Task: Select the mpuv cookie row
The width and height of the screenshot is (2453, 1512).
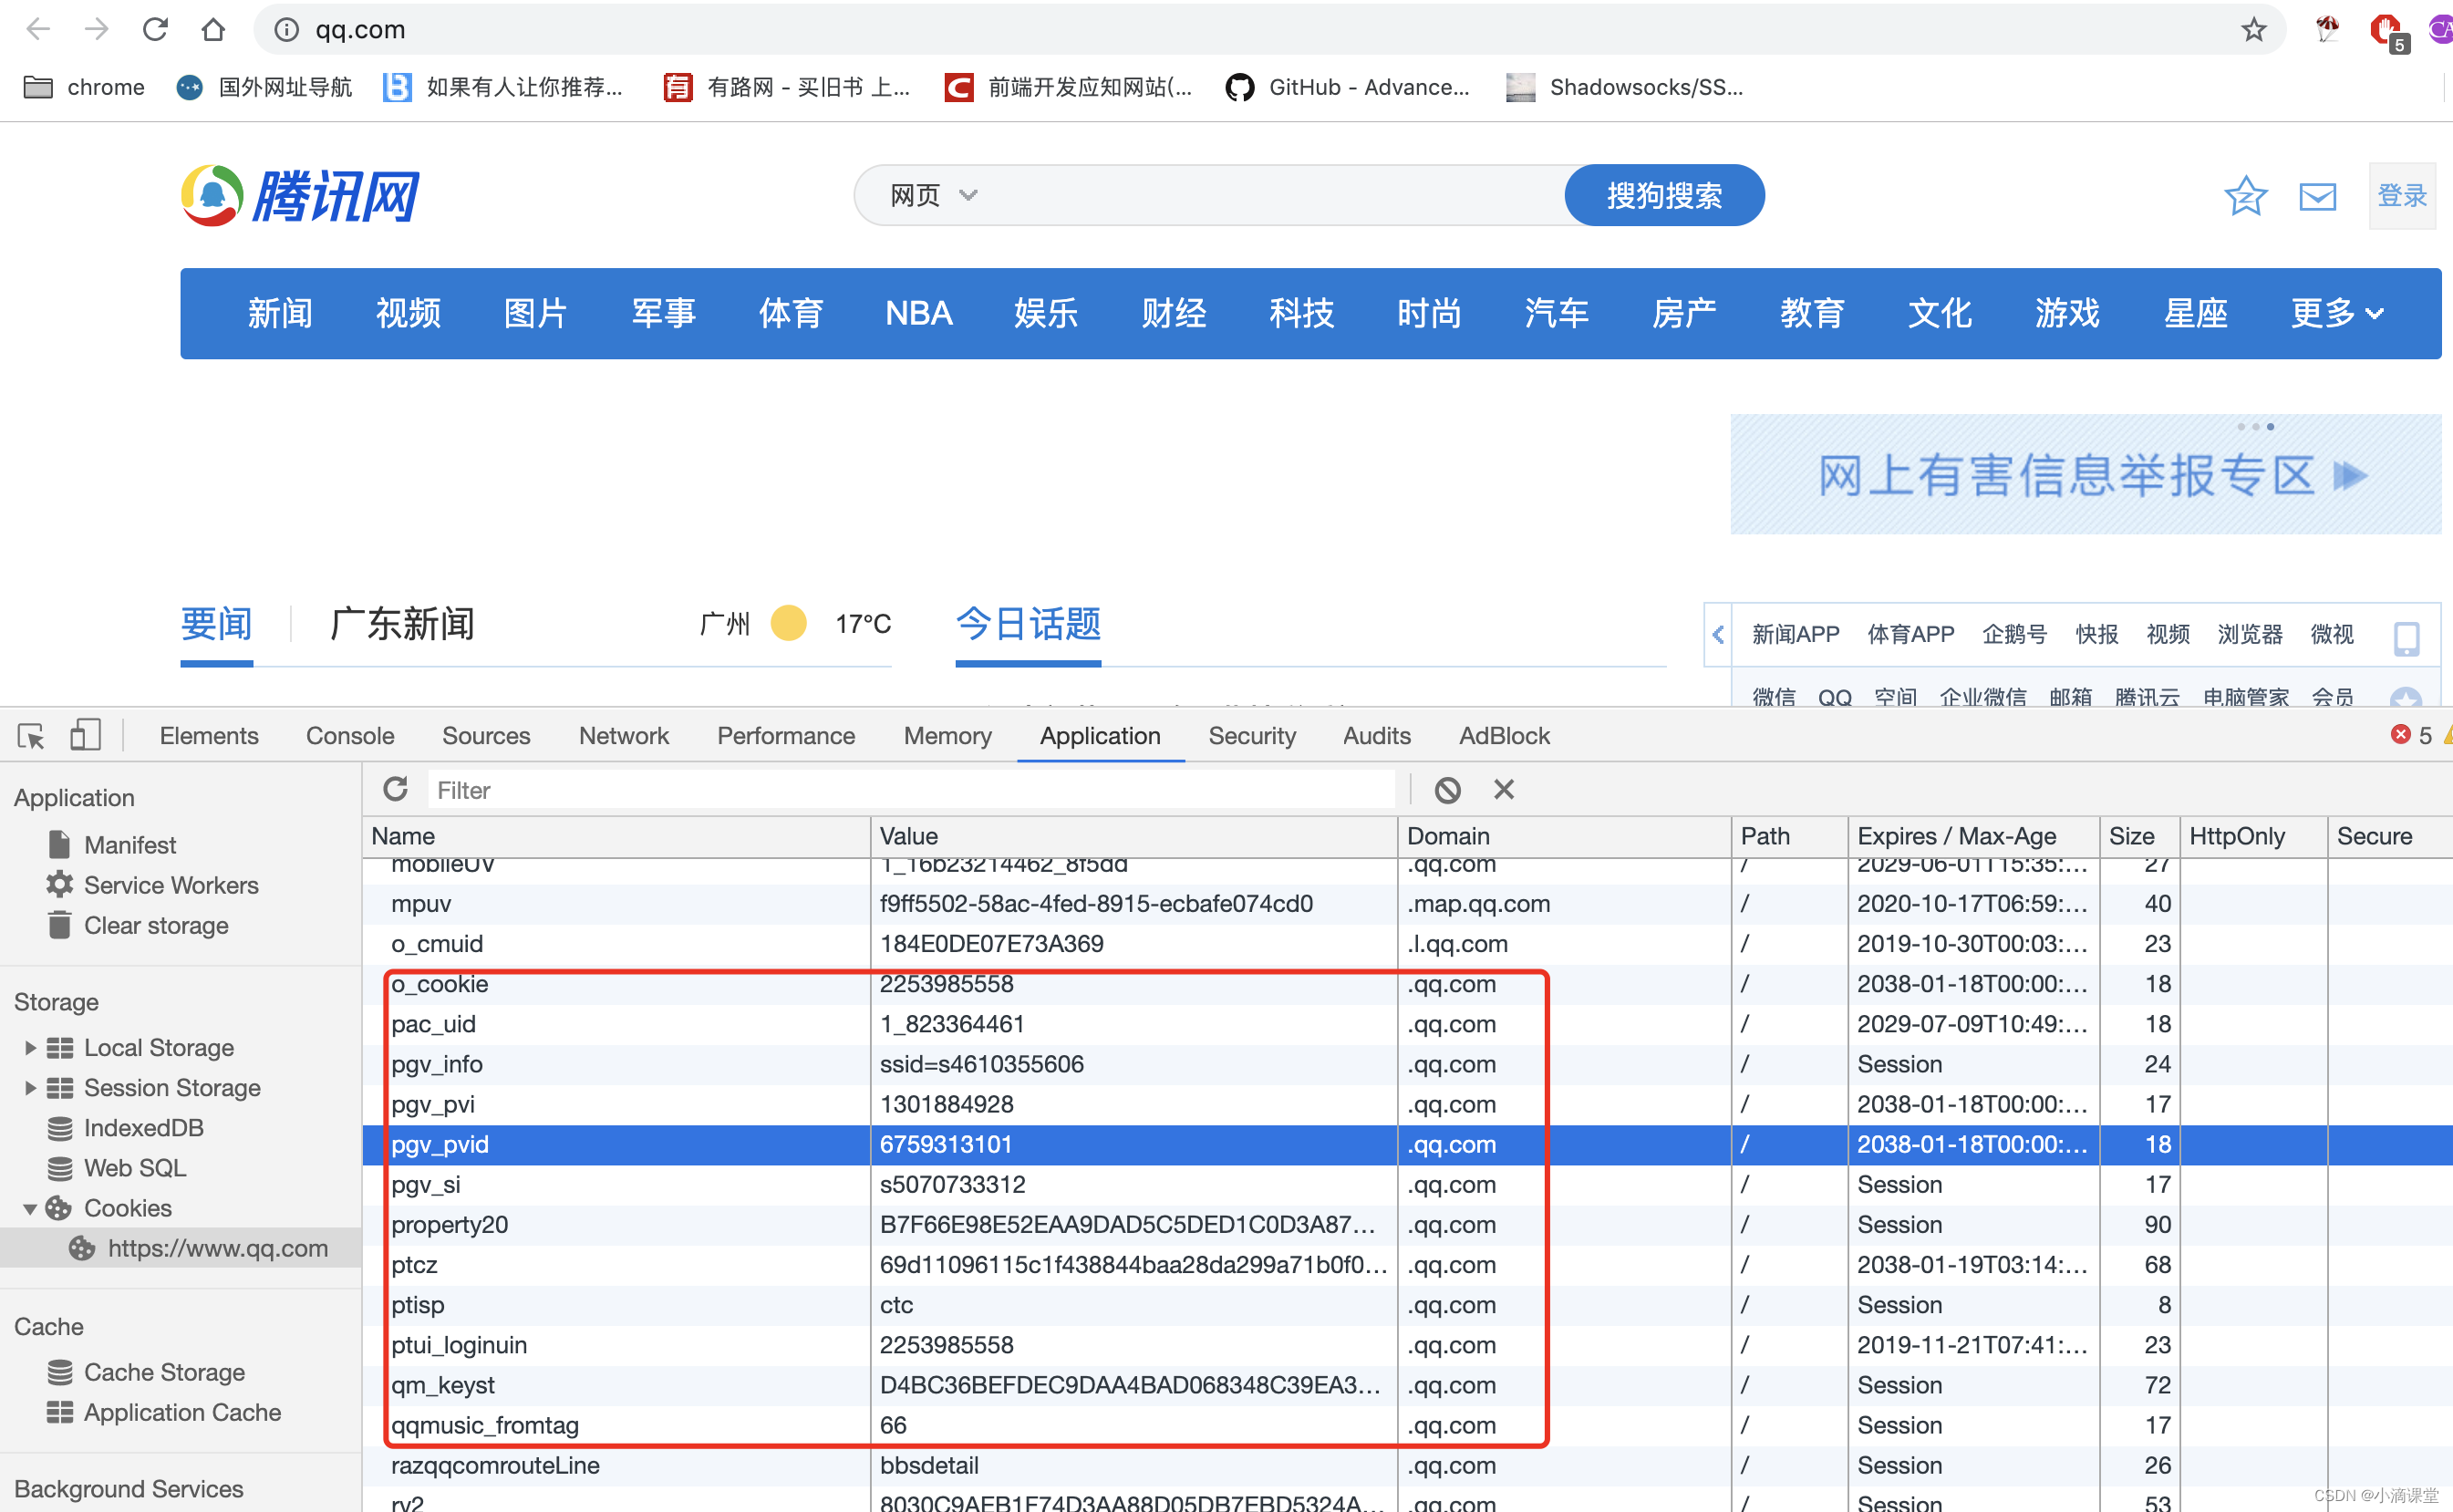Action: [x=1407, y=904]
